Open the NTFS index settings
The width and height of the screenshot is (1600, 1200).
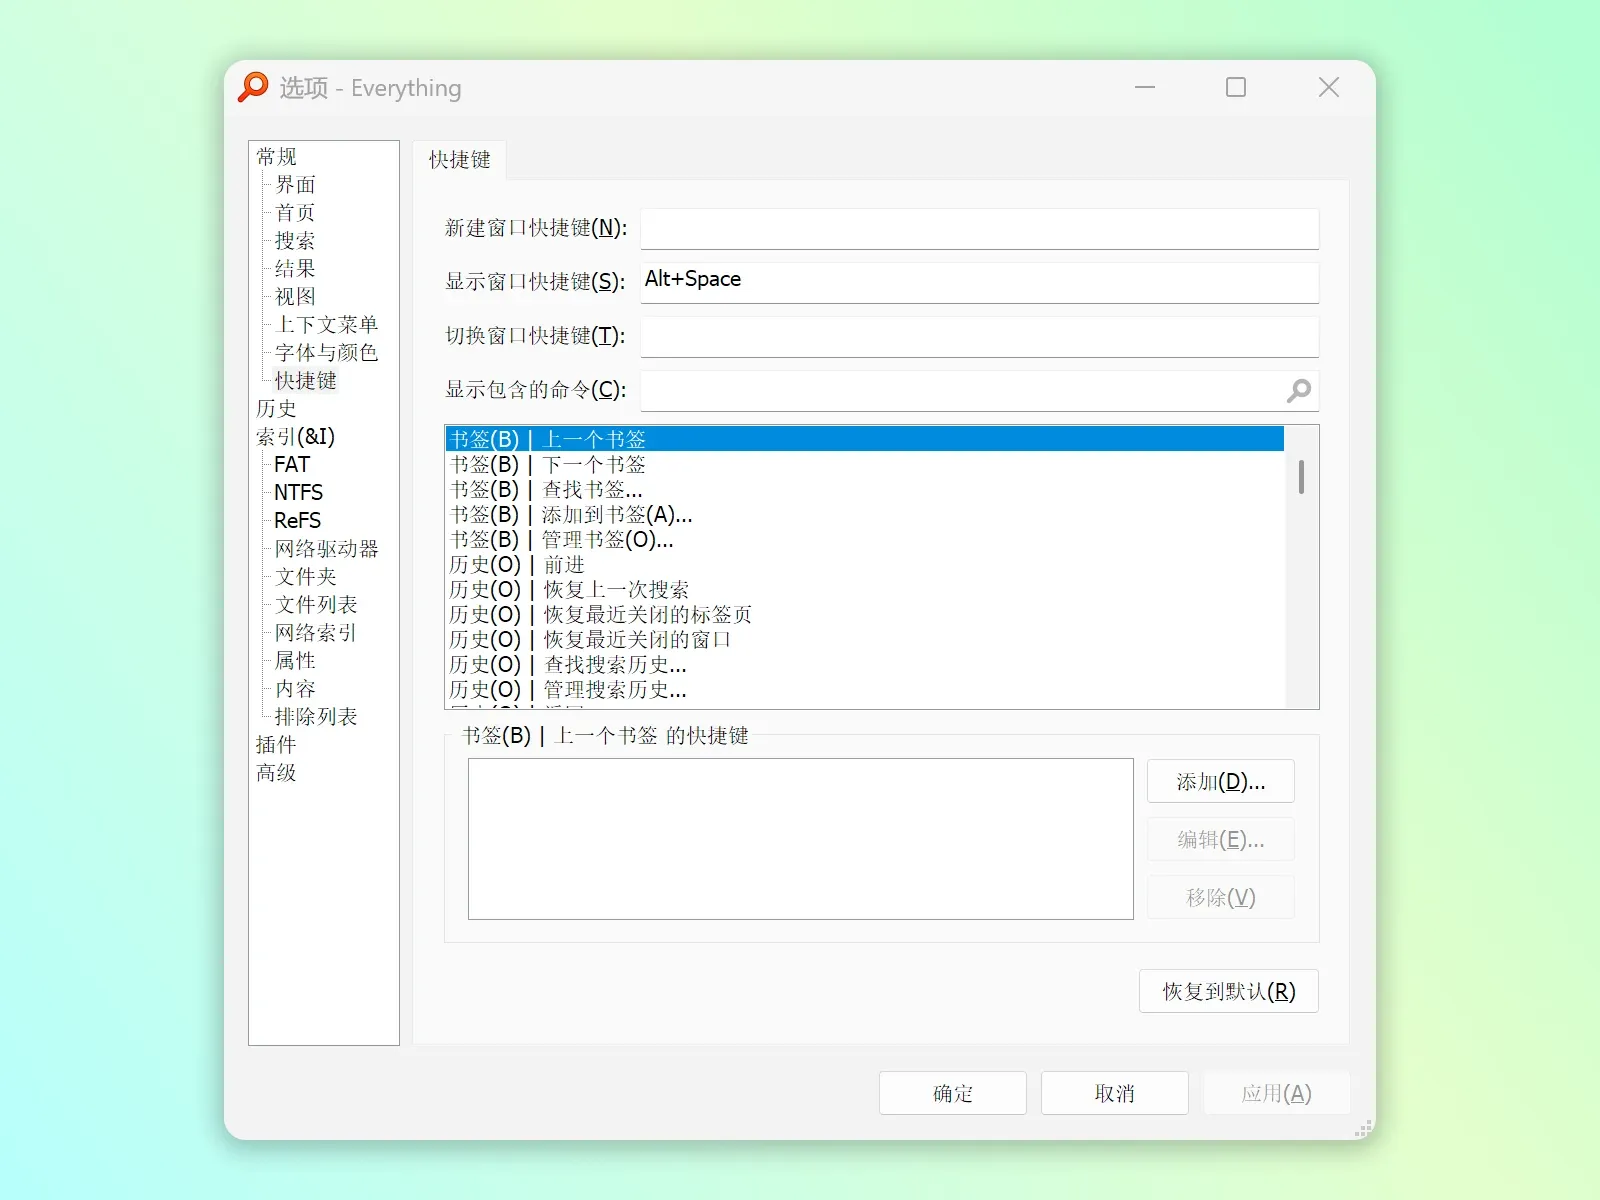pos(298,493)
